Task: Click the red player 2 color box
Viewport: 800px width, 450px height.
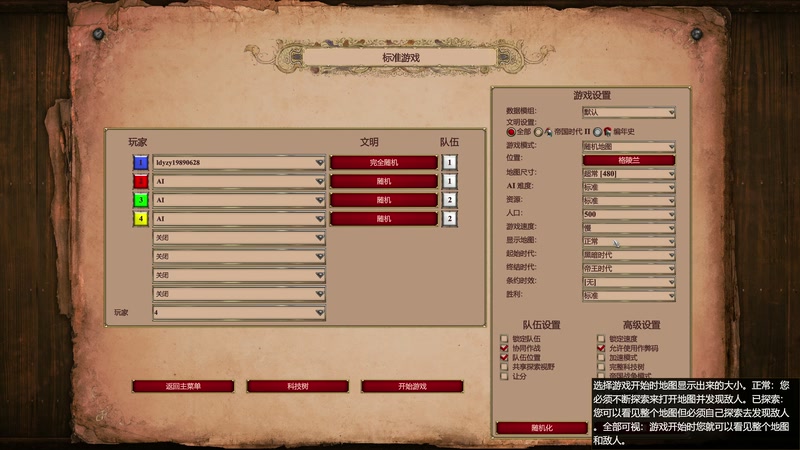Action: [140, 181]
